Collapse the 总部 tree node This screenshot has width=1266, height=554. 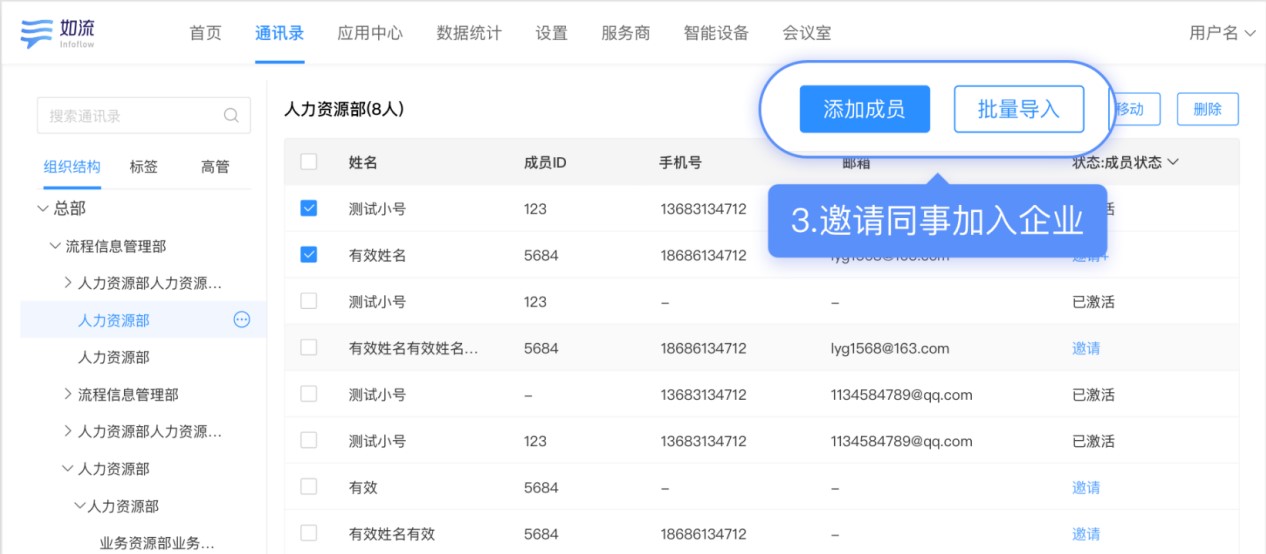click(43, 209)
